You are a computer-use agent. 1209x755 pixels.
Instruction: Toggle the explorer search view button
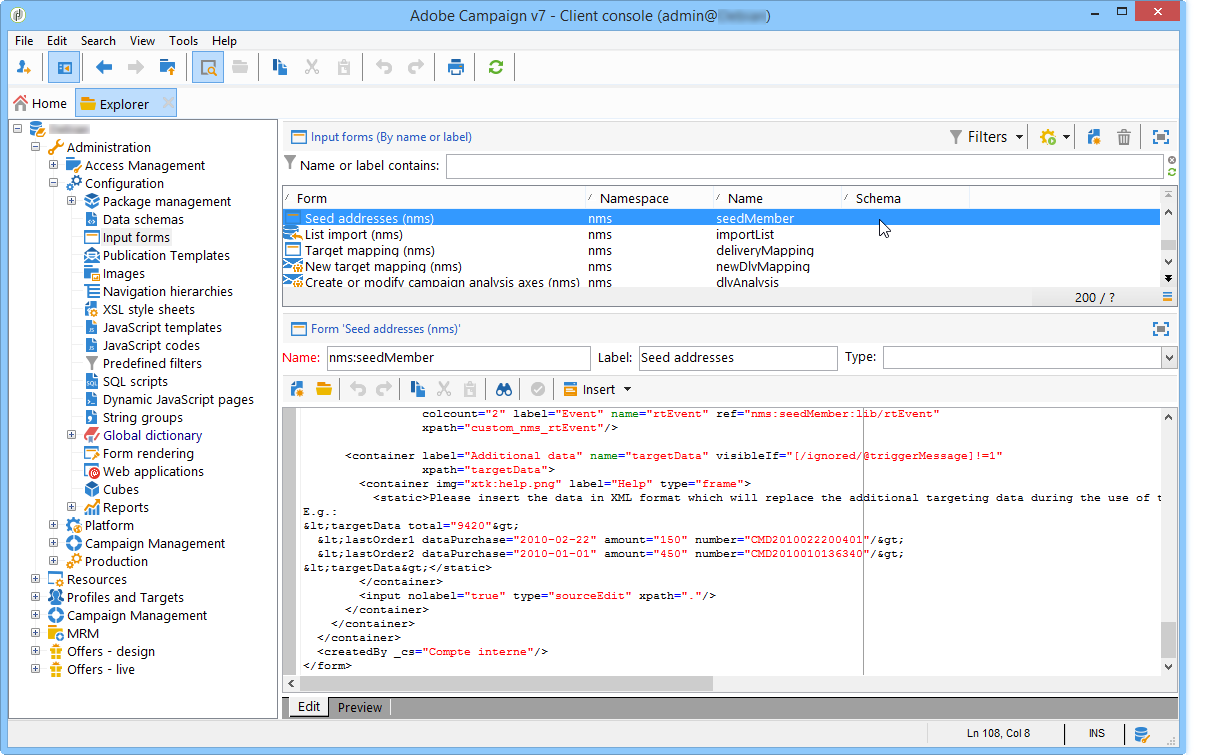[208, 68]
